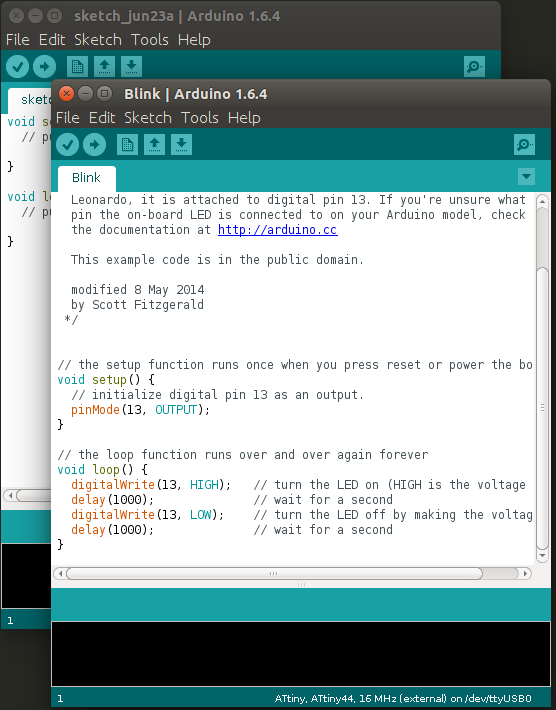Maximize the Blink window

(x=105, y=94)
